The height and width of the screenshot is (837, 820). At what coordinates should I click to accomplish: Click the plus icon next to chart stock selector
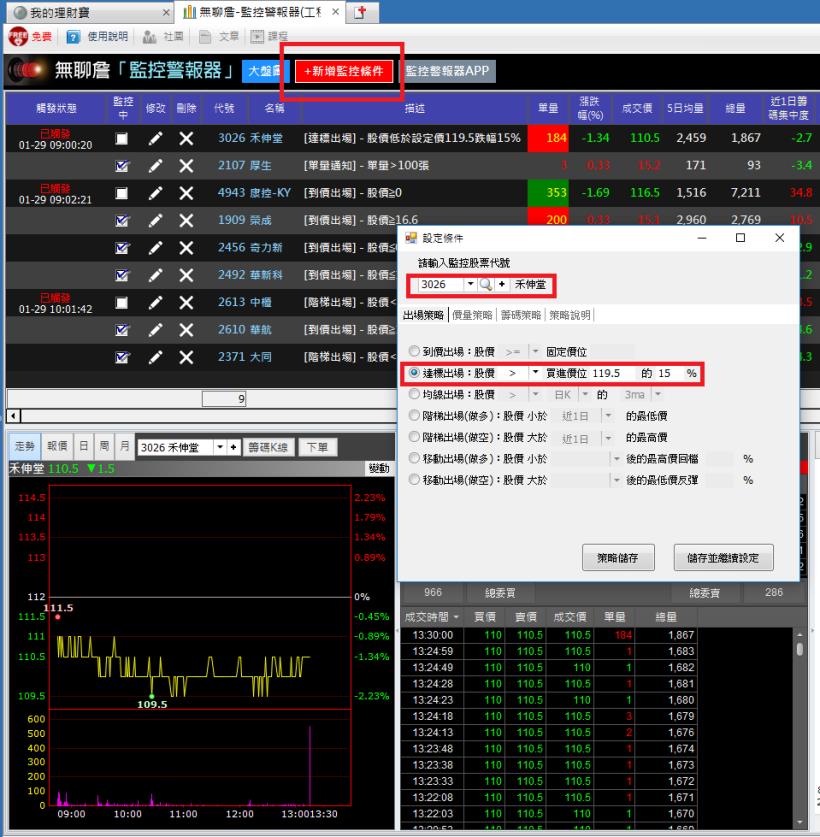[233, 447]
